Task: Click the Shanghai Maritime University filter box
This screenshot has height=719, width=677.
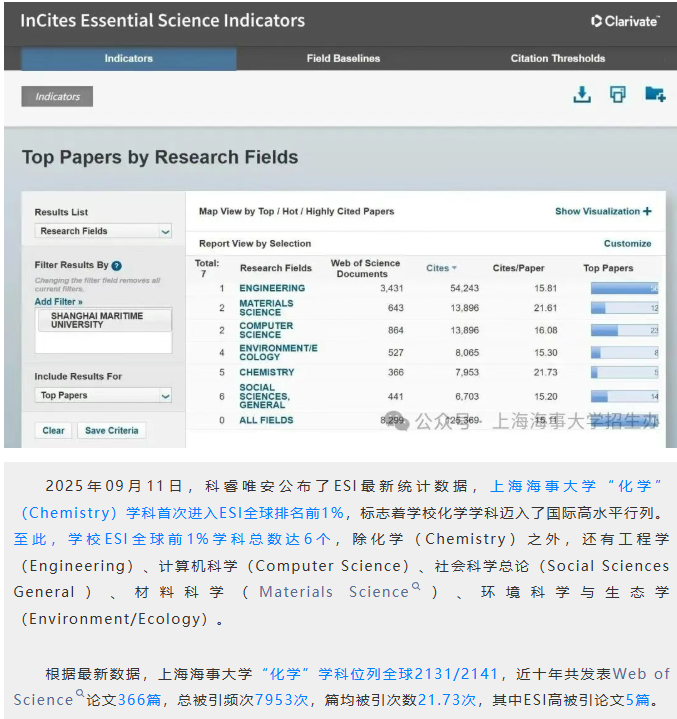Action: (103, 320)
